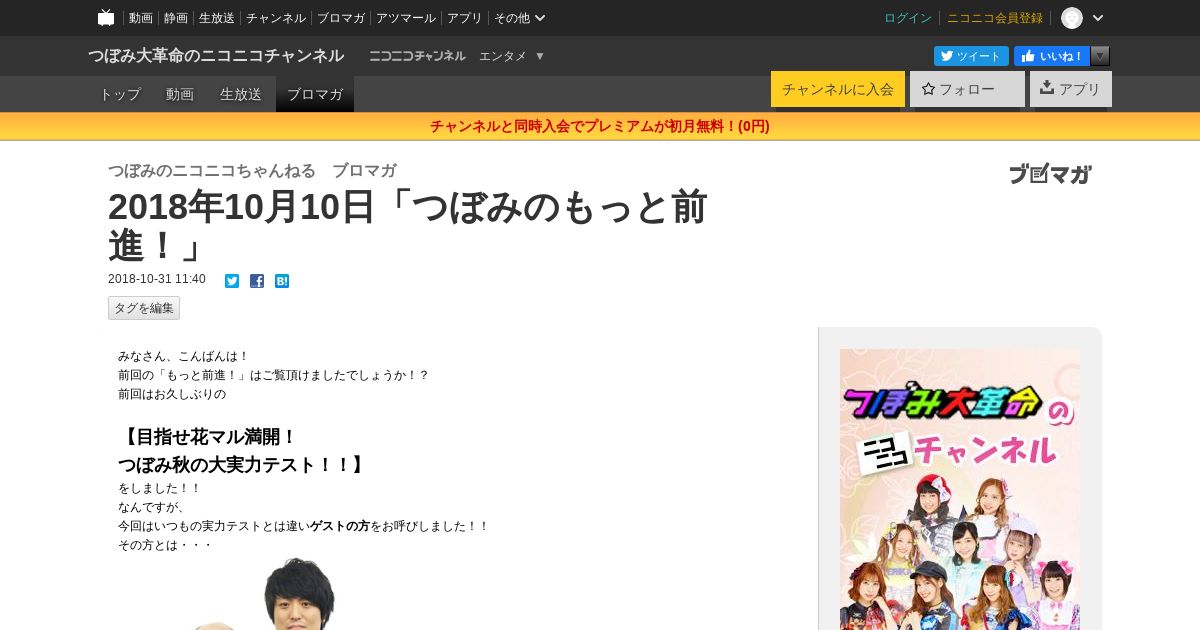1200x630 pixels.
Task: Open チャンネル in top navigation
Action: pyautogui.click(x=276, y=18)
